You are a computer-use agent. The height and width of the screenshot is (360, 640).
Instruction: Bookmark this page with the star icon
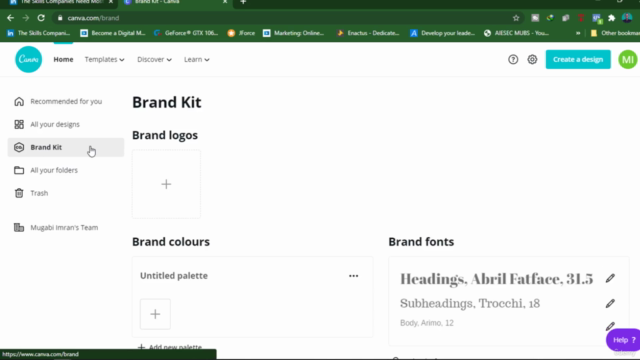click(x=516, y=18)
